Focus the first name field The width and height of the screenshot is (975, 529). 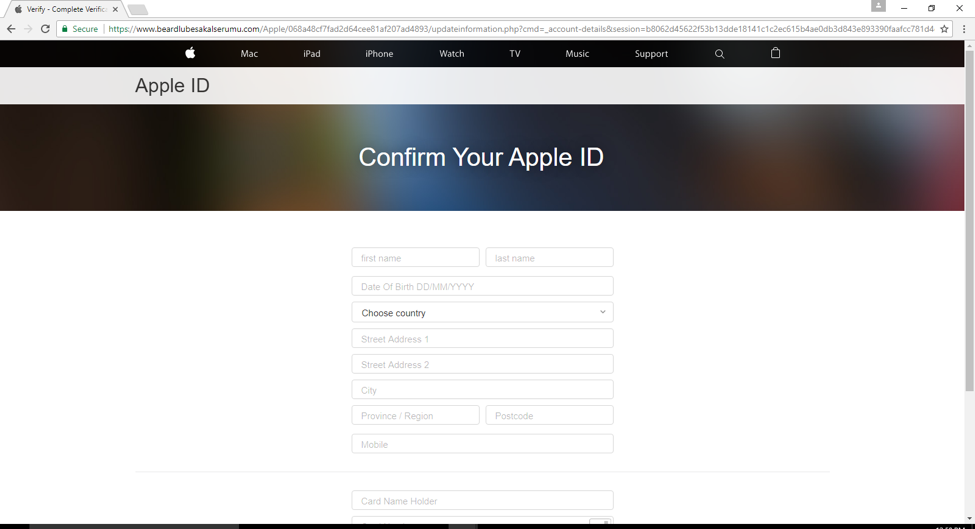click(x=415, y=257)
